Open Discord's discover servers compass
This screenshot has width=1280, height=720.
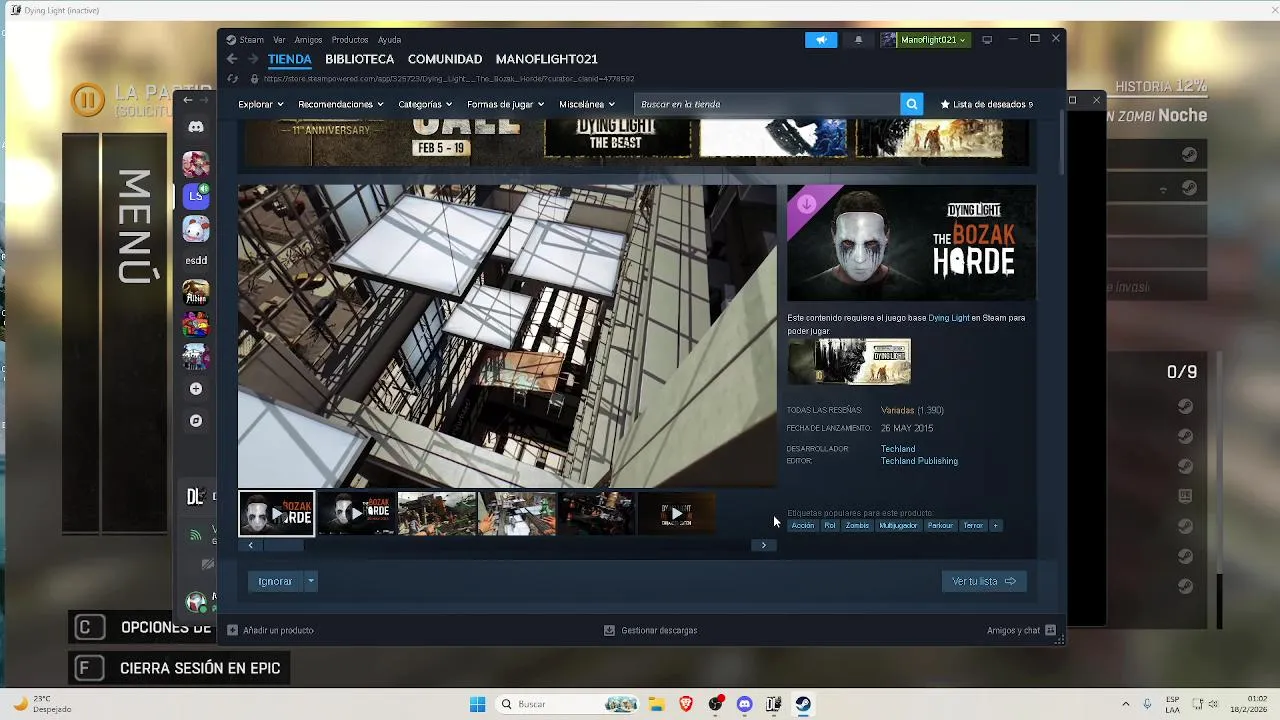196,421
